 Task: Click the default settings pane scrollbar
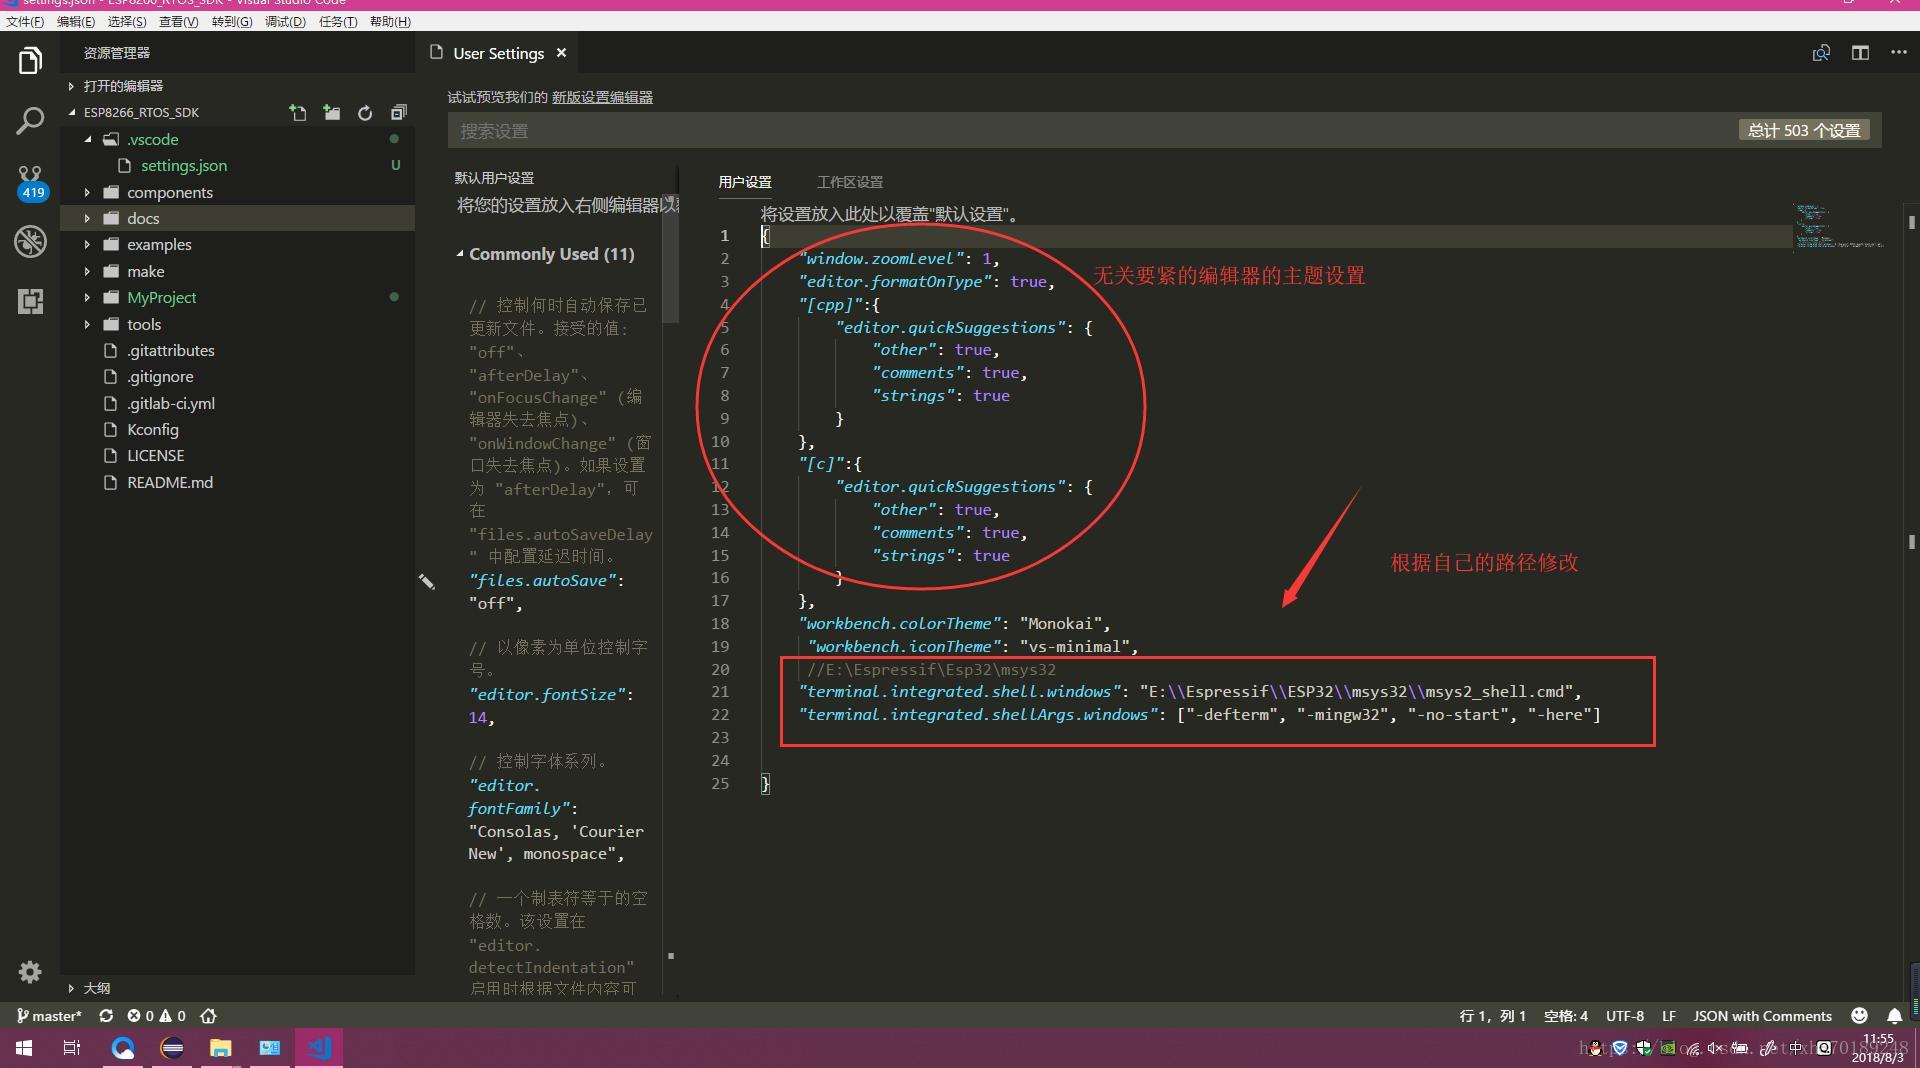(671, 258)
